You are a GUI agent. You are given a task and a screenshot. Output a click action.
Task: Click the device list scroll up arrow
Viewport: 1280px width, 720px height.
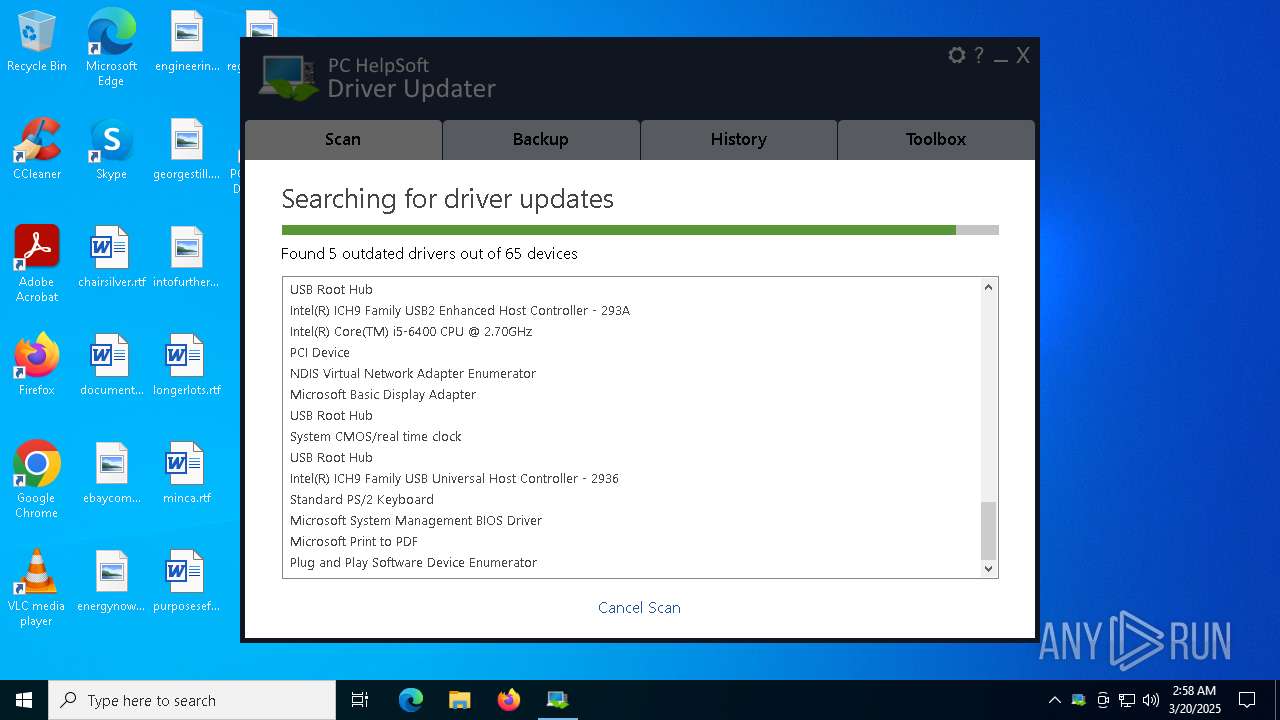click(988, 287)
